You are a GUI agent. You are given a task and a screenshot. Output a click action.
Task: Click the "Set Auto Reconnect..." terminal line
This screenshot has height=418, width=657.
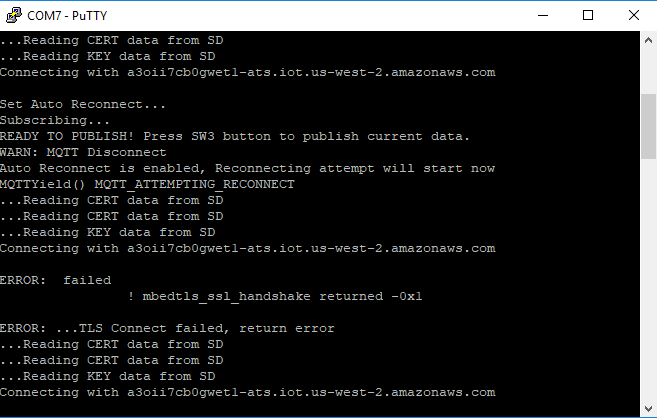point(83,104)
